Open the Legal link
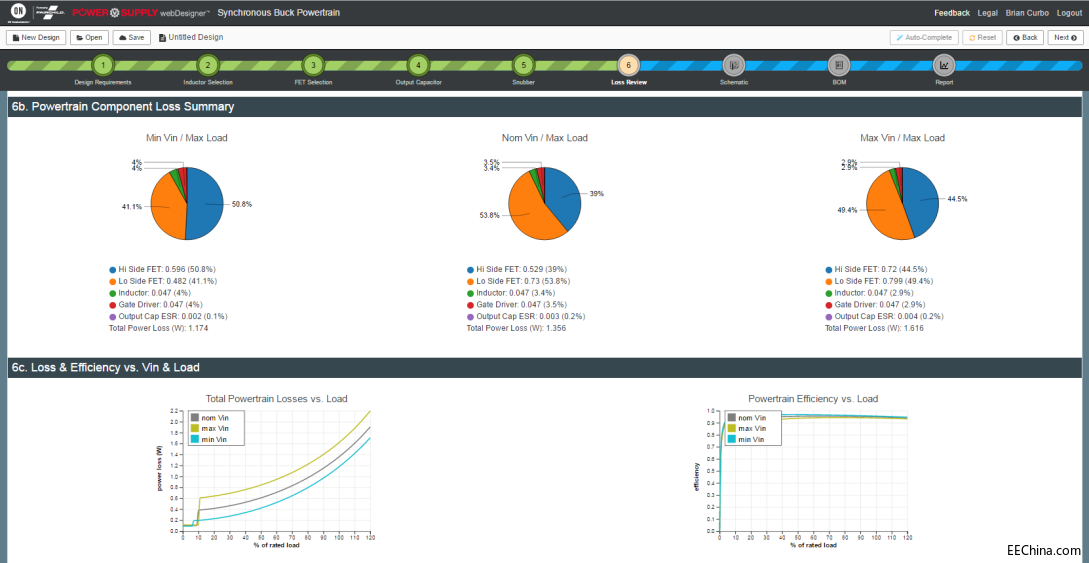 tap(988, 13)
